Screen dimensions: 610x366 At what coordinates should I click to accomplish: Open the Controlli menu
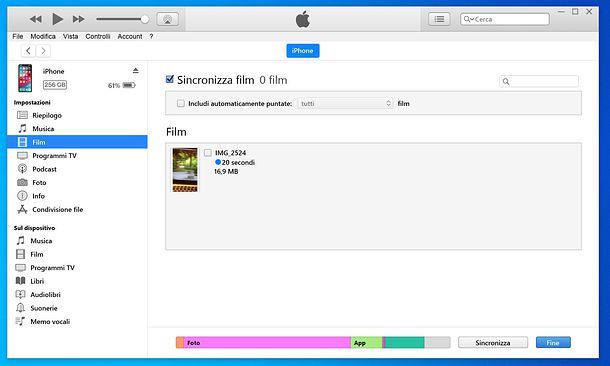pos(98,36)
